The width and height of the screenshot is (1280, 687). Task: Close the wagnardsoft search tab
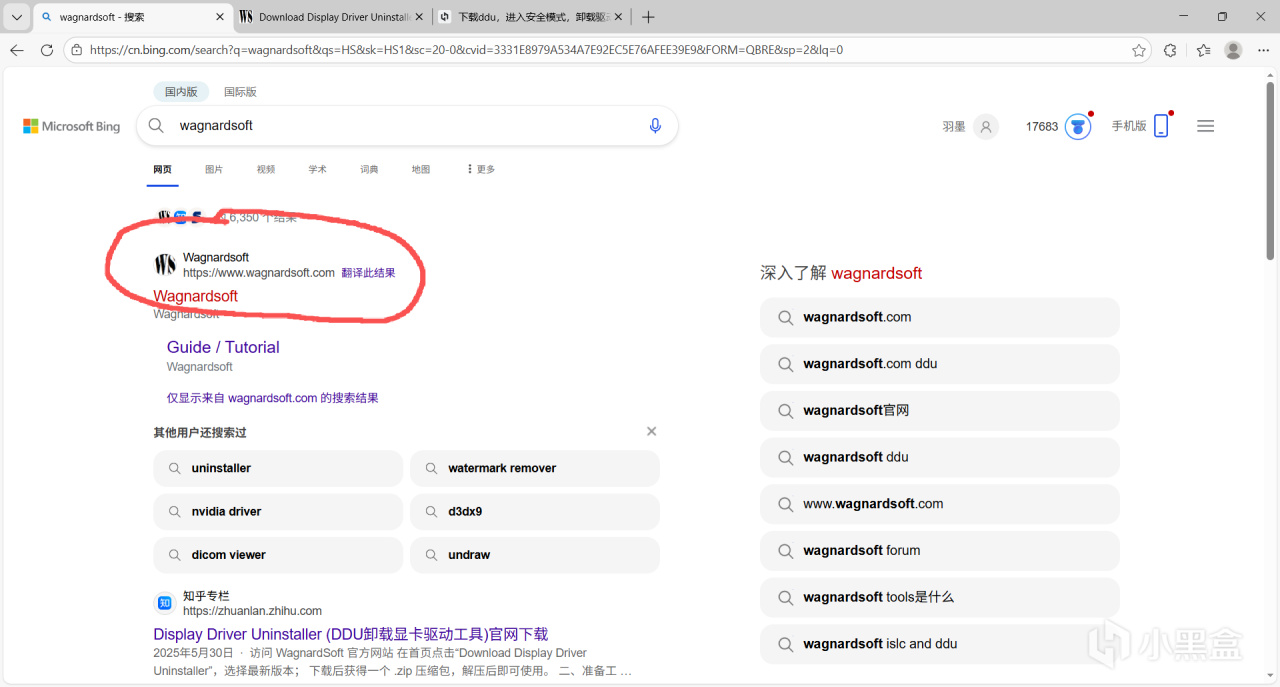pos(220,17)
